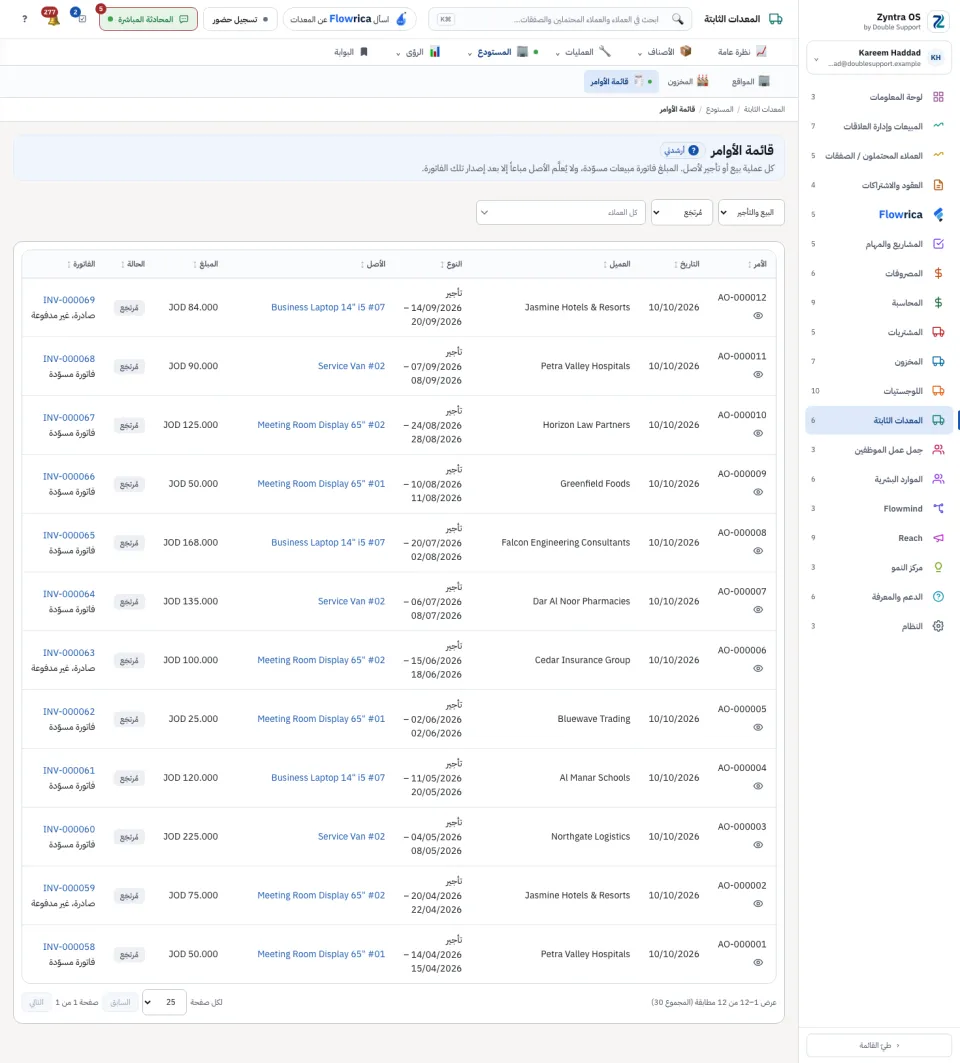This screenshot has height=1063, width=960.
Task: Open the الرؤى insights navigation menu
Action: point(418,52)
